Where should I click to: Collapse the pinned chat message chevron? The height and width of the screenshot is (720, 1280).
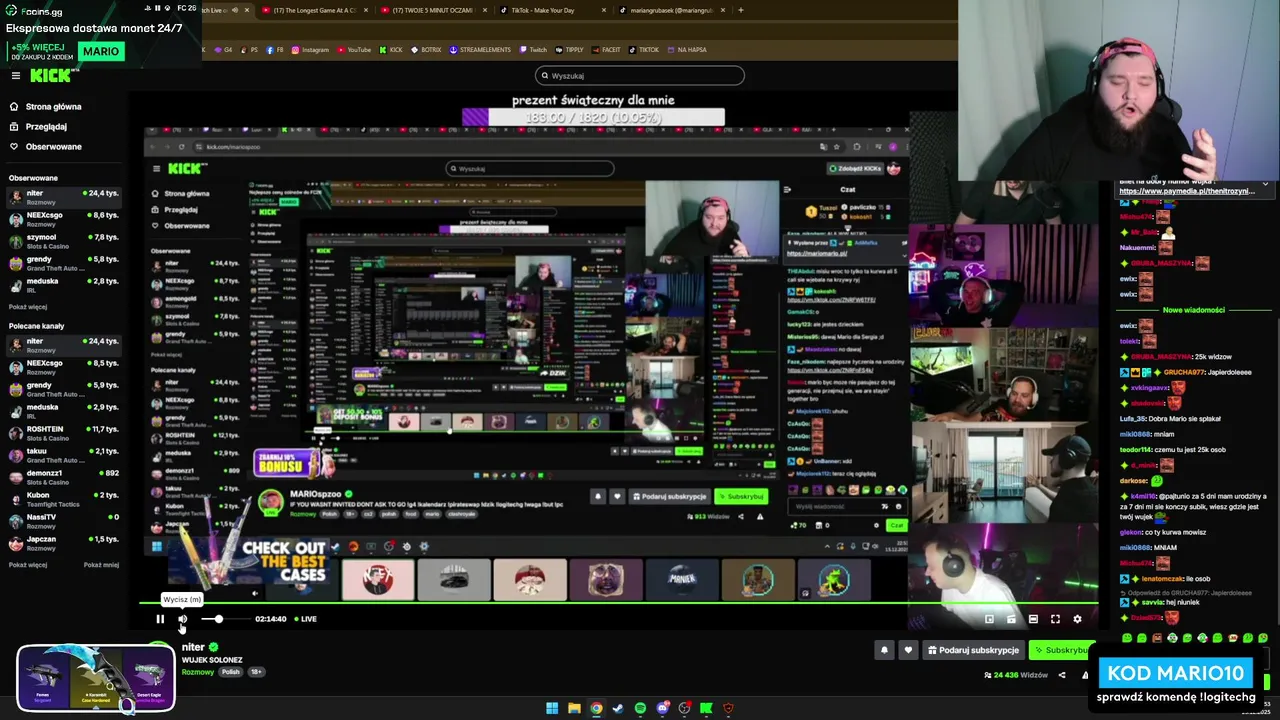(x=1264, y=184)
